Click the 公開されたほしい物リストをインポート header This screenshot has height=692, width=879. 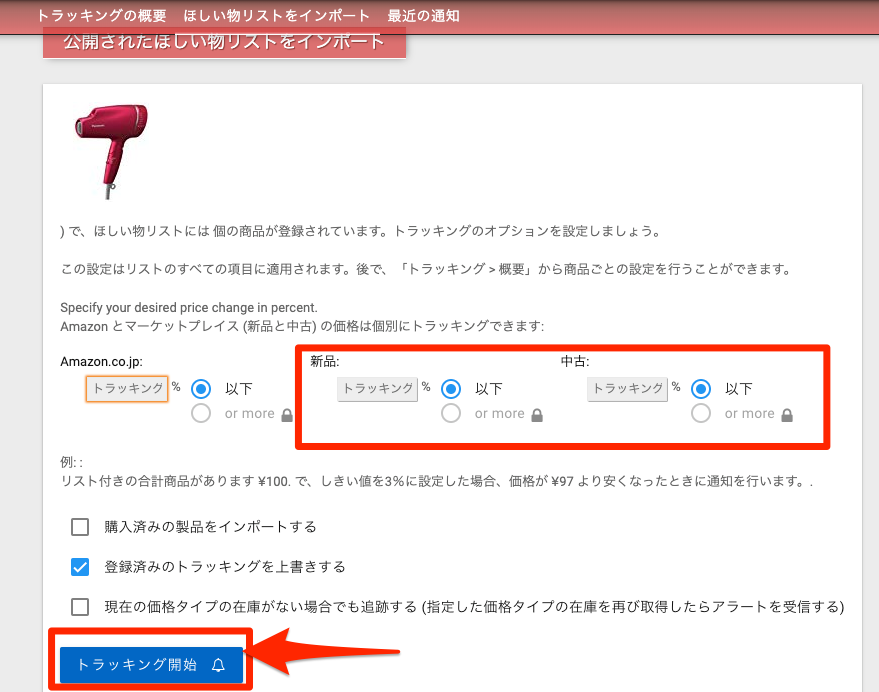click(224, 43)
